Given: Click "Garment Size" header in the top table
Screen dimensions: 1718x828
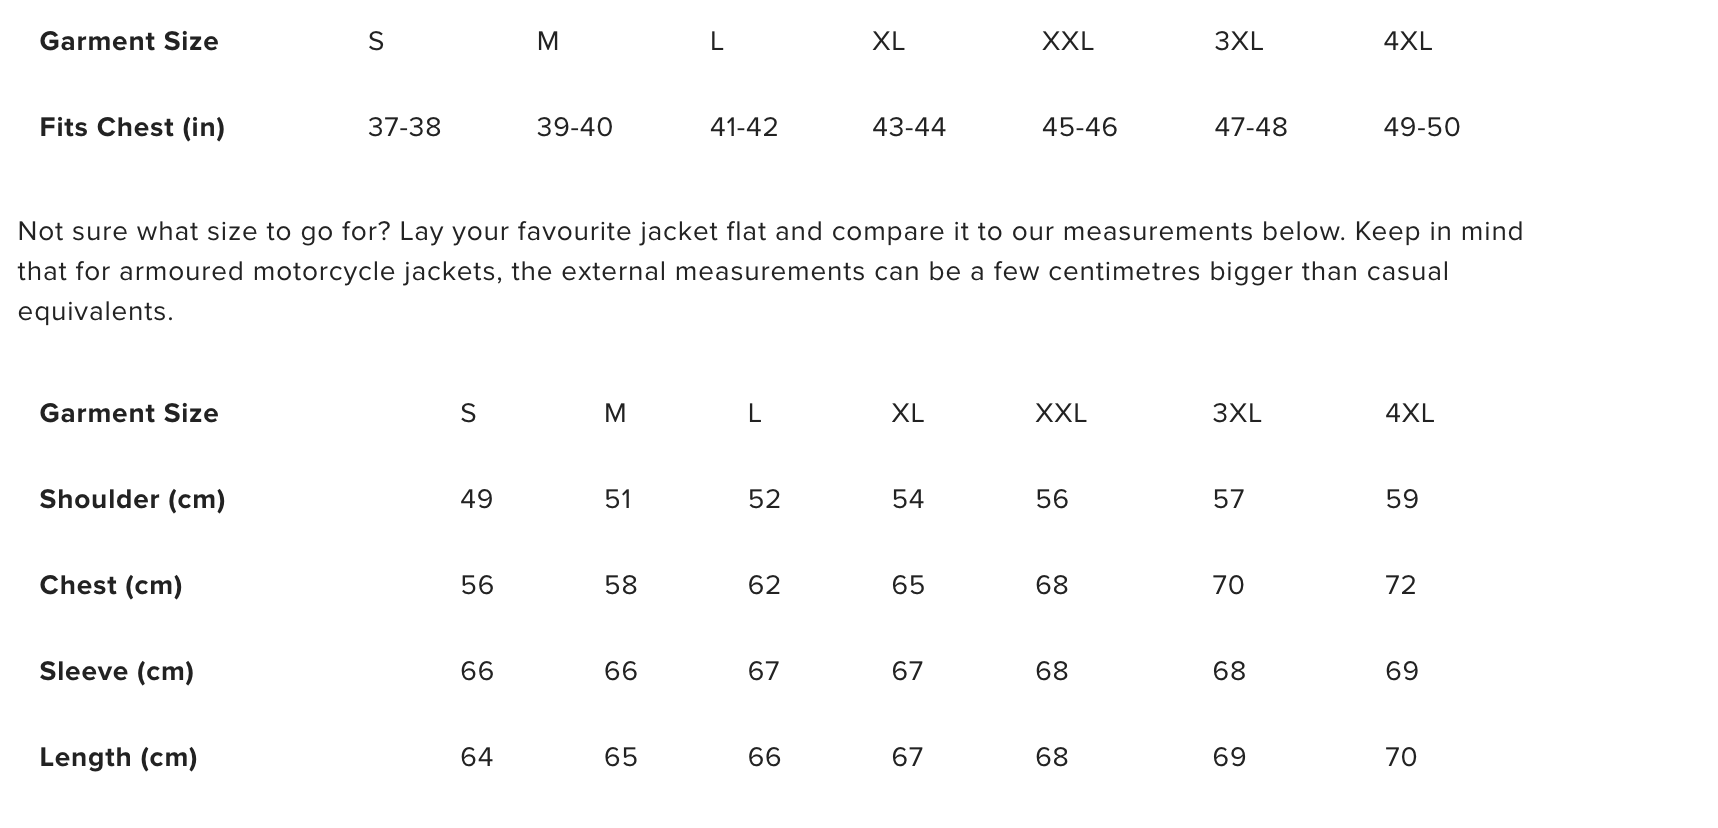Looking at the screenshot, I should click(129, 41).
